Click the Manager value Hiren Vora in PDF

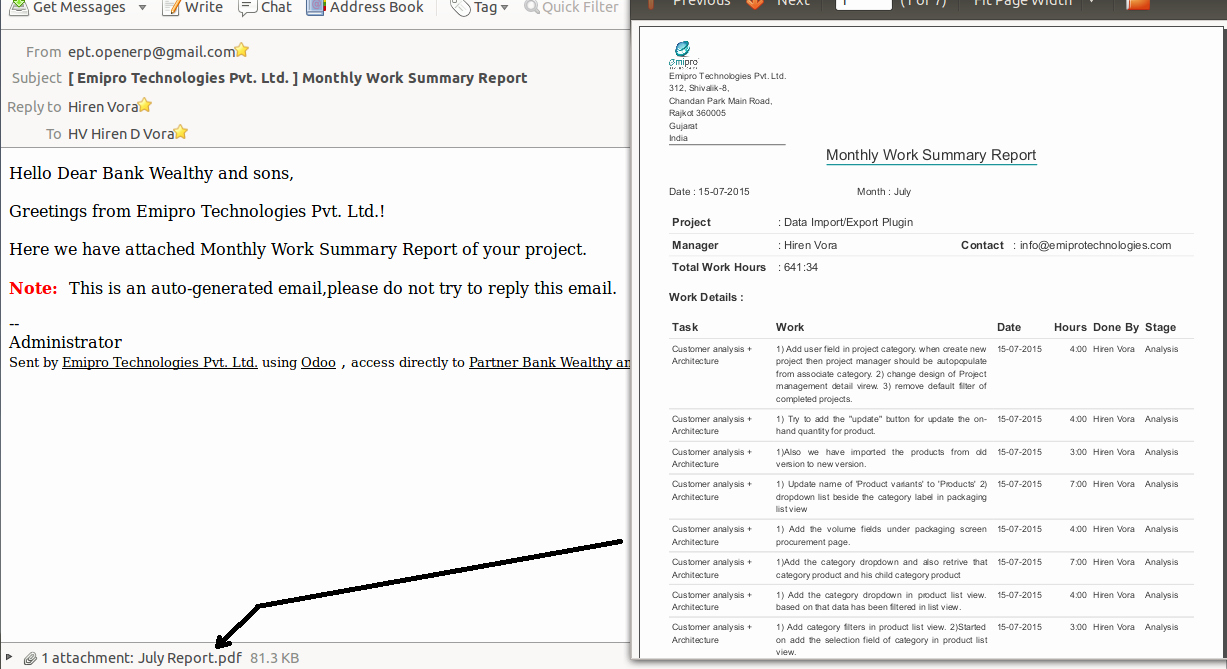pyautogui.click(x=811, y=245)
